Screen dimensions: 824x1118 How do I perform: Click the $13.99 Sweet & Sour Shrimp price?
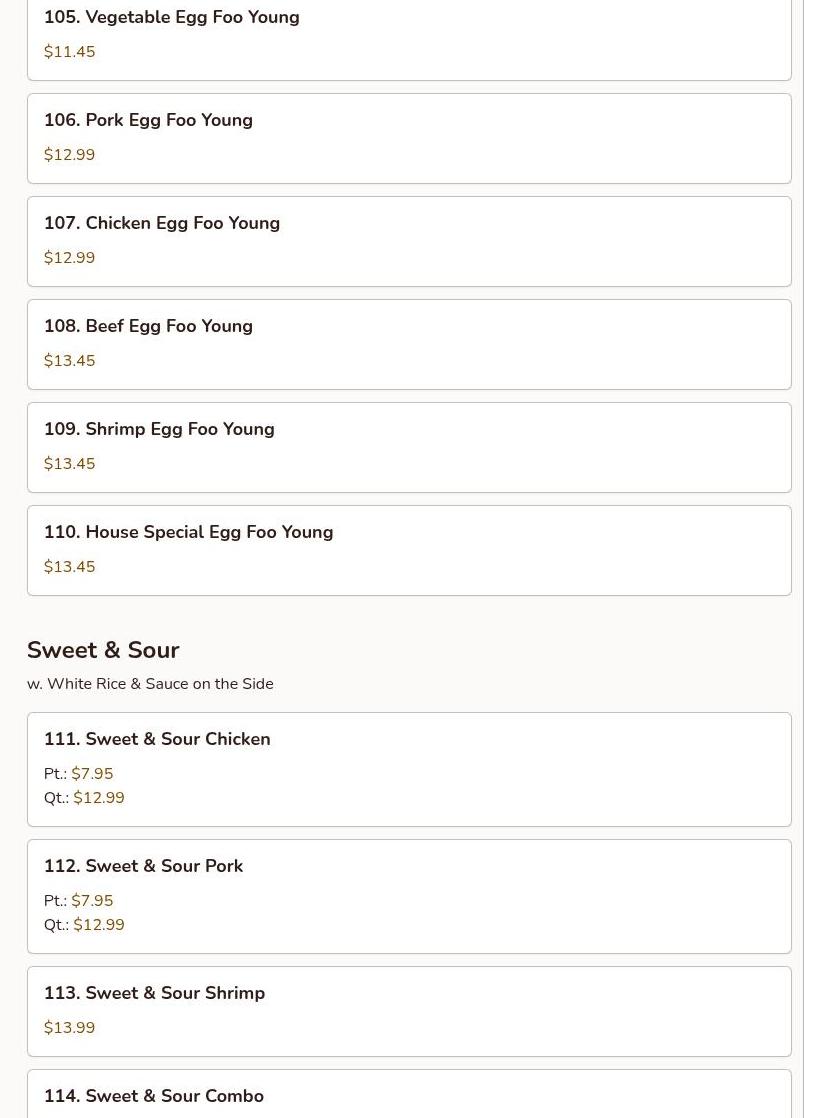point(69,1028)
